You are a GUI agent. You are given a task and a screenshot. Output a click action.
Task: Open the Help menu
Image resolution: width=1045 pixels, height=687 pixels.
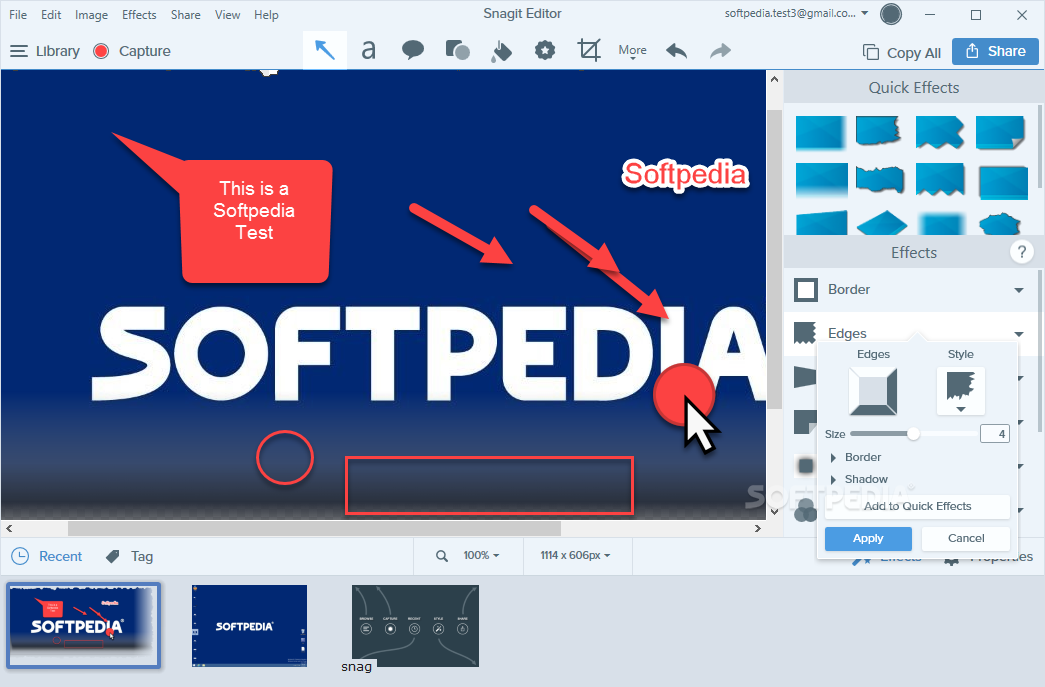pos(266,15)
